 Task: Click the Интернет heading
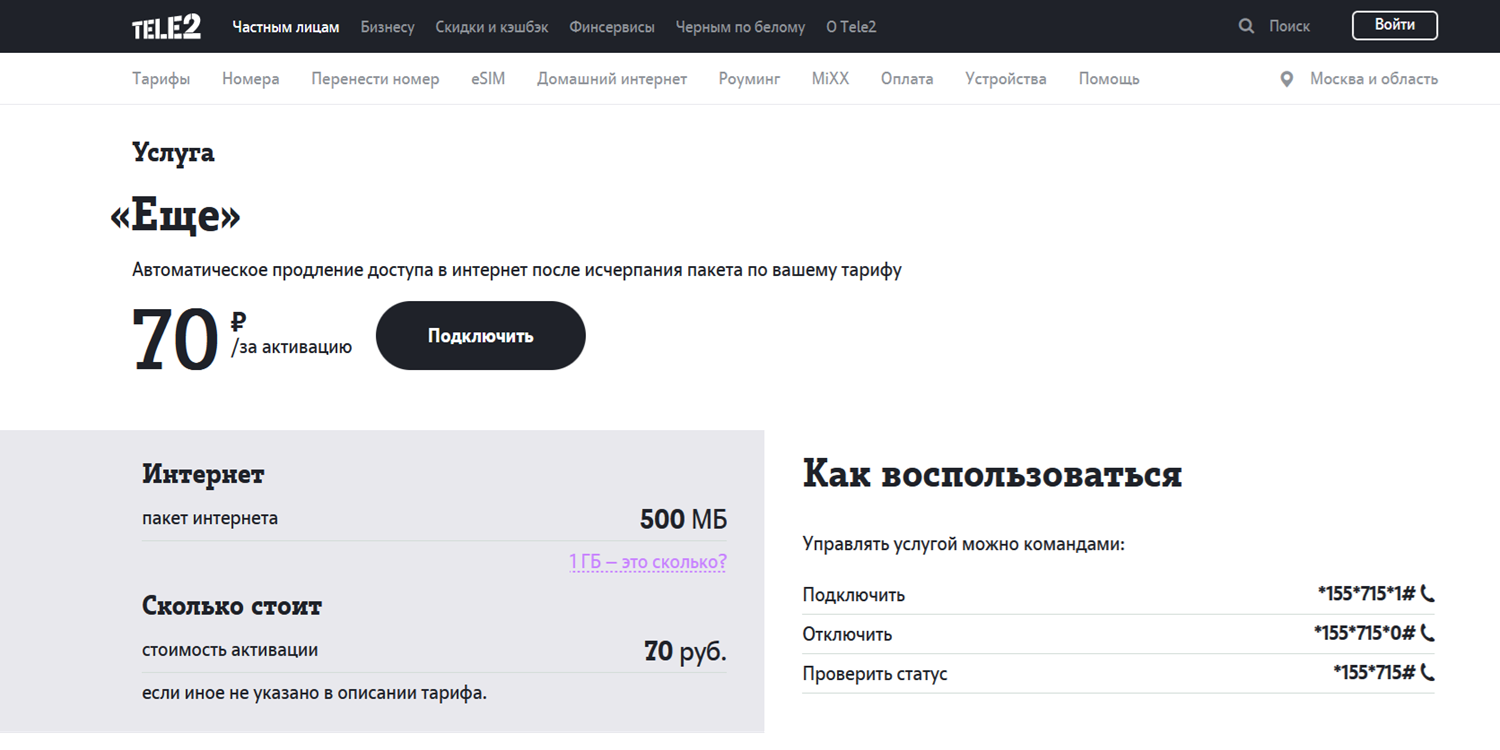tap(203, 474)
